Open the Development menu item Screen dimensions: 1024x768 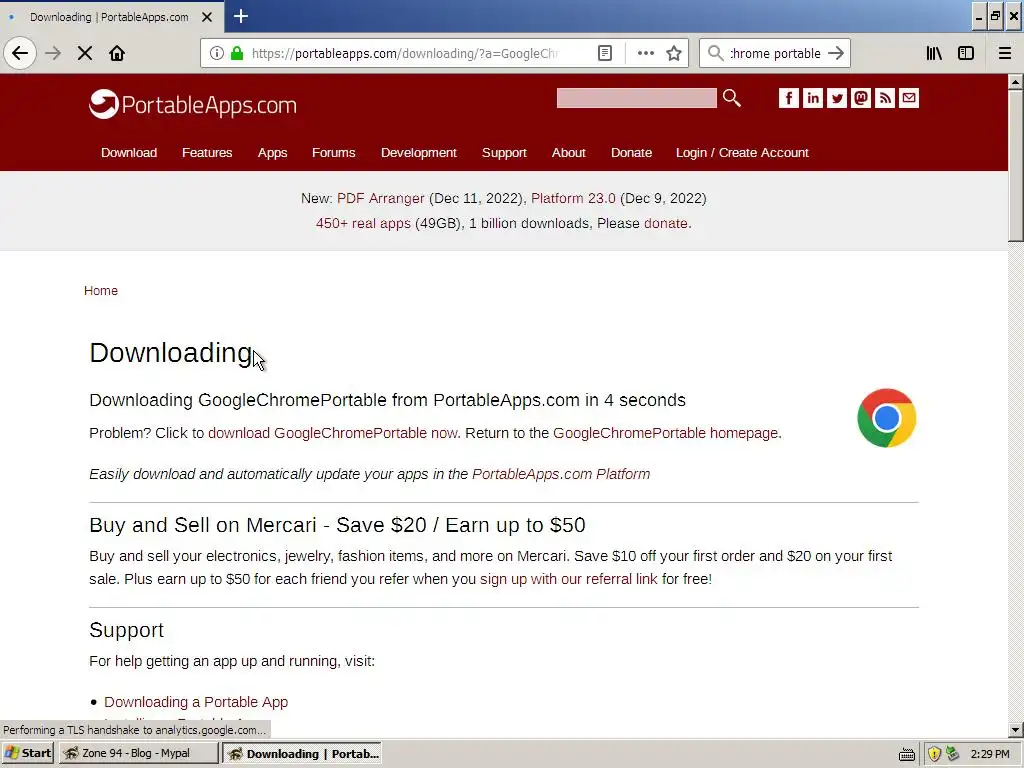tap(419, 152)
